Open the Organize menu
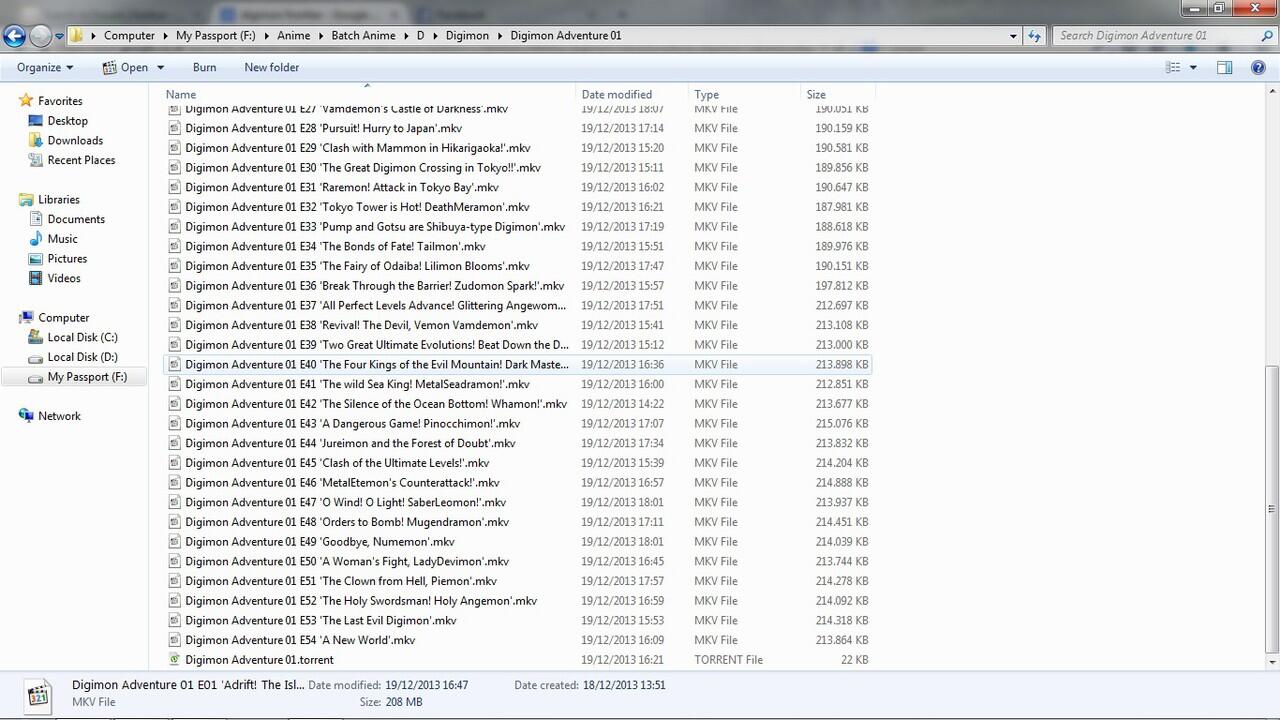This screenshot has width=1280, height=720. [45, 67]
